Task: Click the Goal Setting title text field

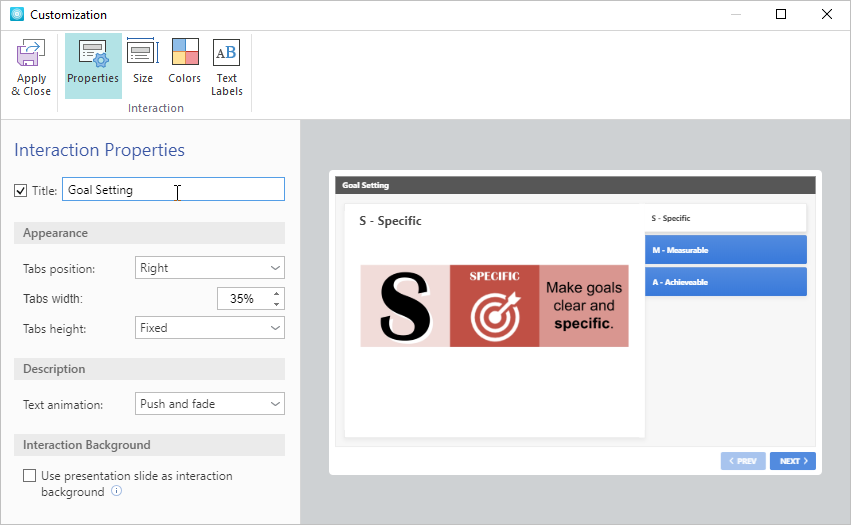Action: point(172,190)
